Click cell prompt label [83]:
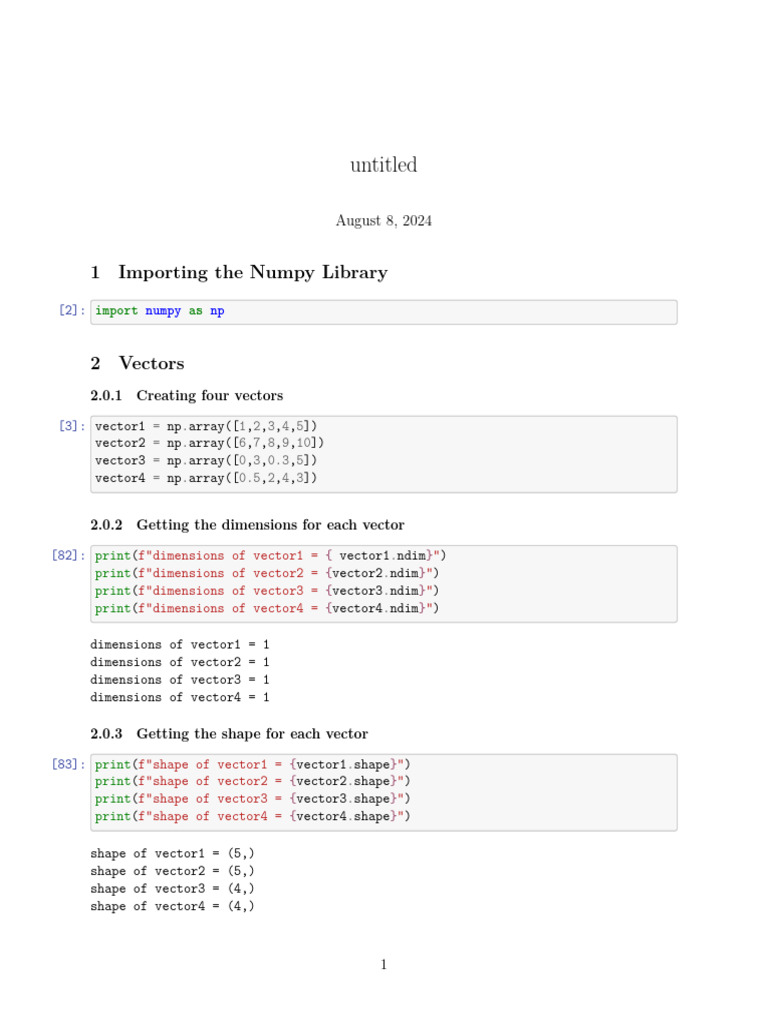Viewport: 768px width, 1024px height. point(69,764)
